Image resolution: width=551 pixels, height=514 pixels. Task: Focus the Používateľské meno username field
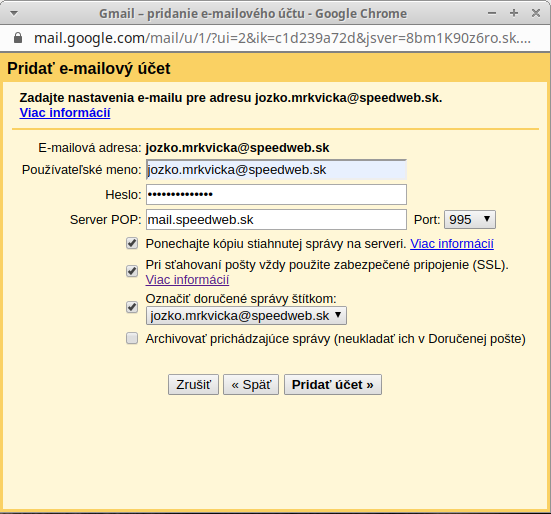coord(276,170)
